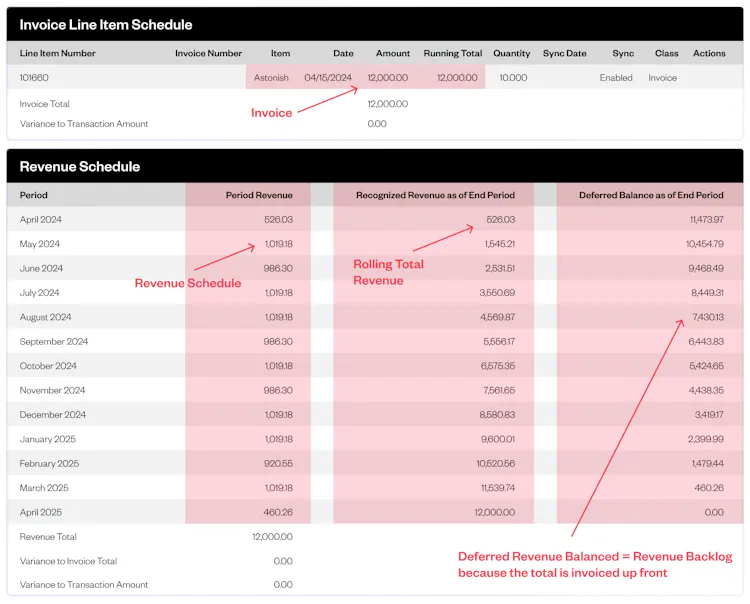Click recognized revenue value 10,520.56
The width and height of the screenshot is (750, 604).
(496, 463)
